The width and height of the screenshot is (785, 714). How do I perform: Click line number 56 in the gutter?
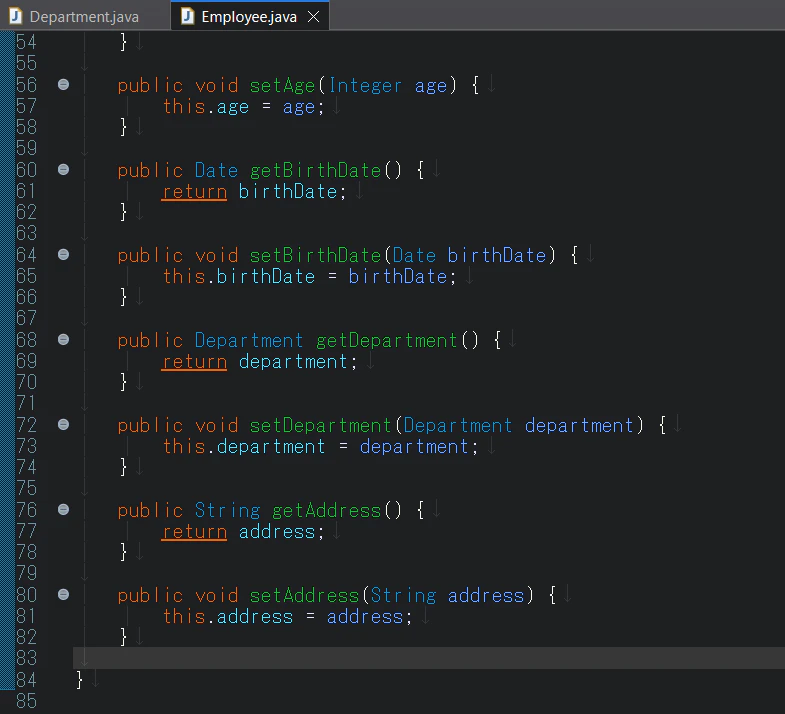click(x=26, y=85)
